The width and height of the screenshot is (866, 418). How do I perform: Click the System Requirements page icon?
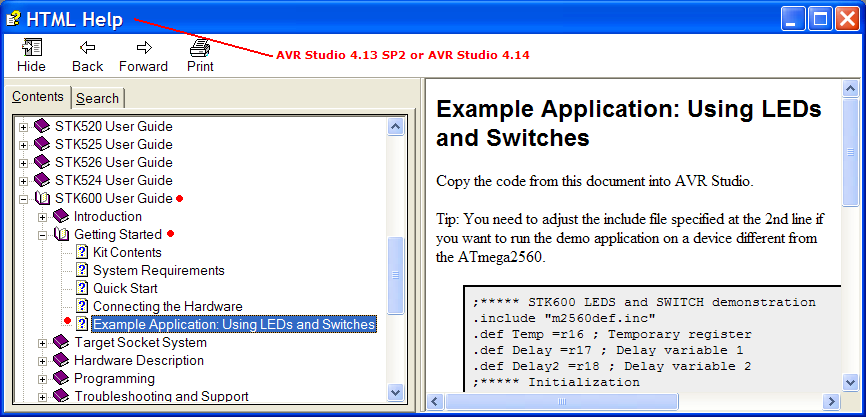click(x=82, y=270)
